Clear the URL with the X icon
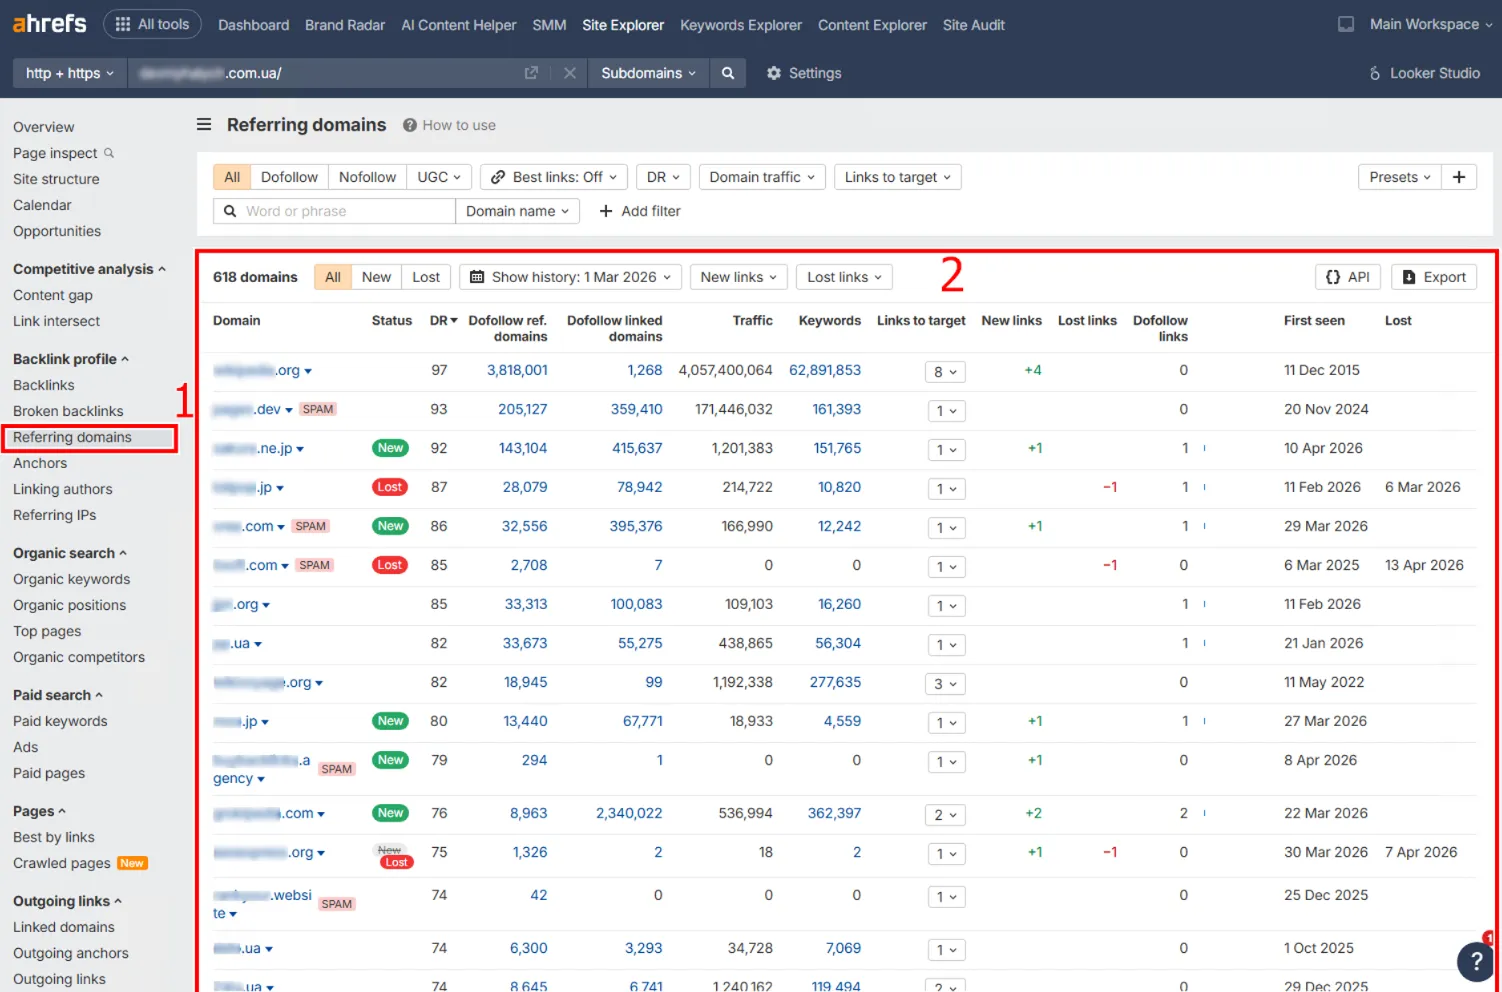 tap(569, 73)
